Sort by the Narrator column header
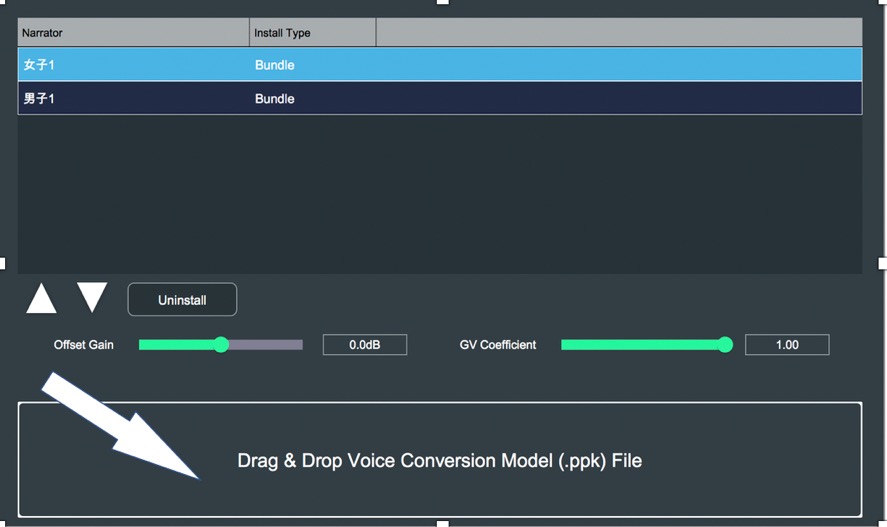887x527 pixels. (x=133, y=33)
